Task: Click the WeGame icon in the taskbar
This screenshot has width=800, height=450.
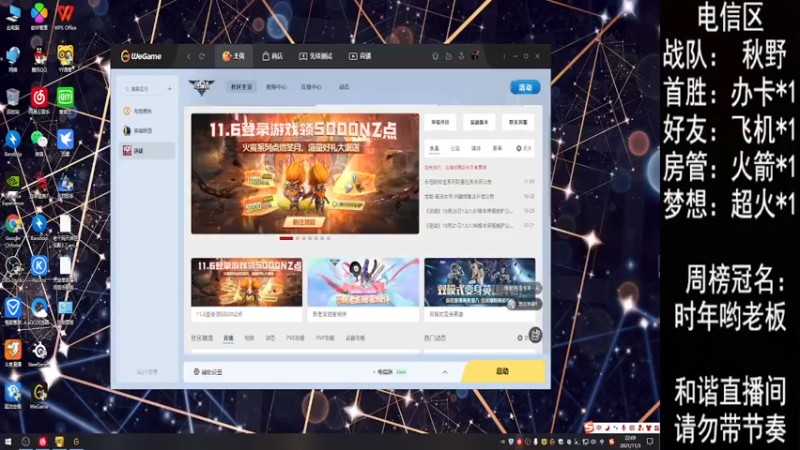Action: (76, 441)
